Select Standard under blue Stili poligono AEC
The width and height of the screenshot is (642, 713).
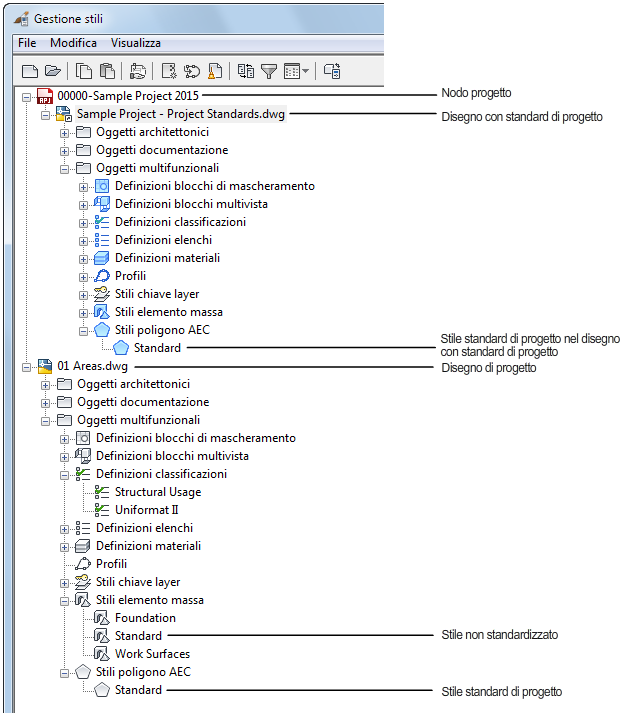[157, 348]
